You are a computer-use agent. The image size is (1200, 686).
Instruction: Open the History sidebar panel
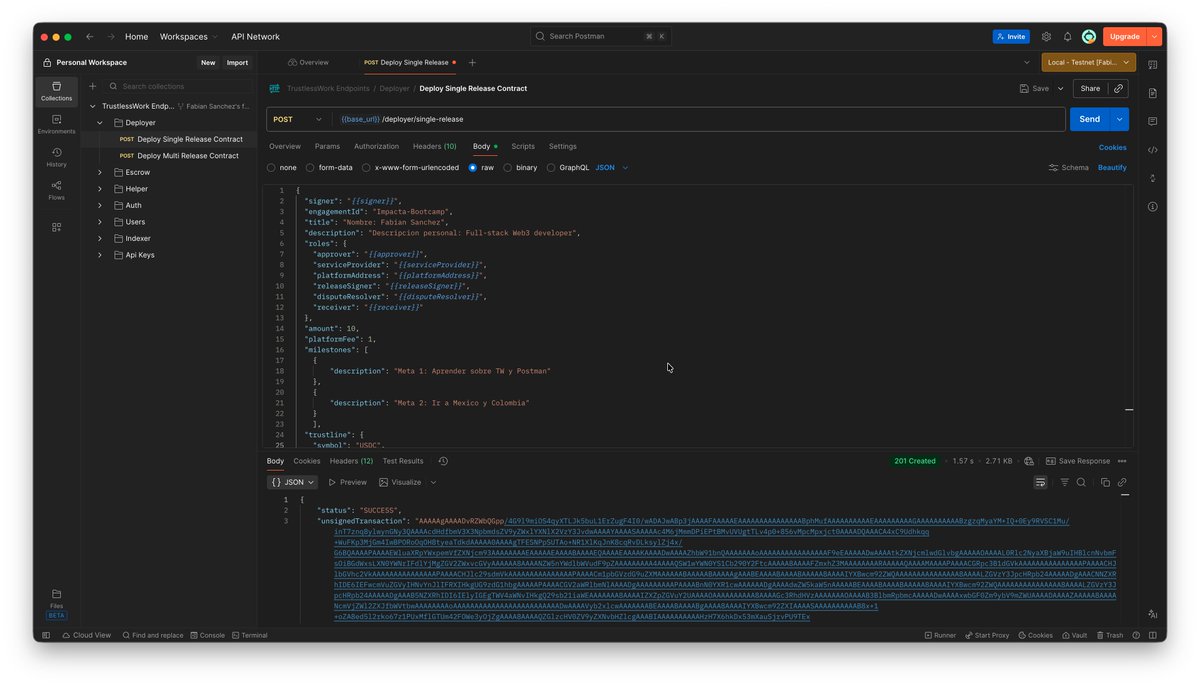56,157
